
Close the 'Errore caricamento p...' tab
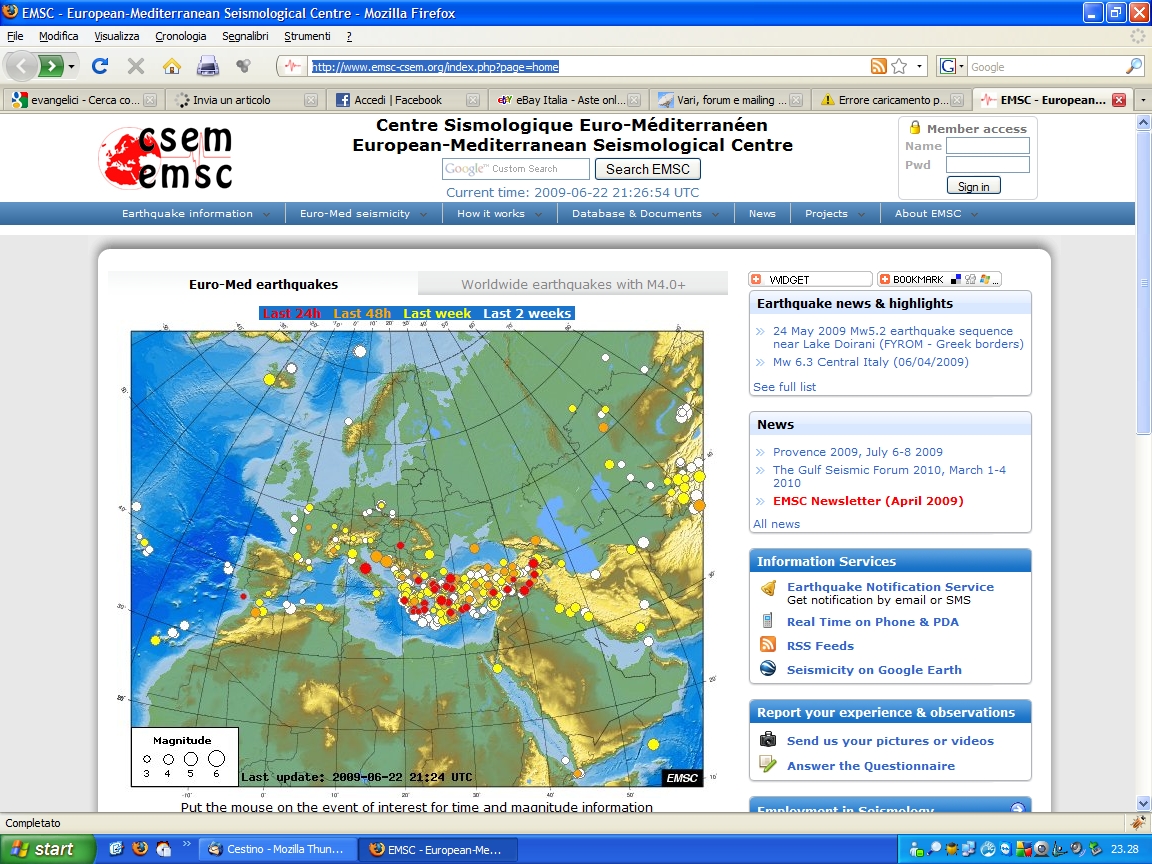click(957, 100)
